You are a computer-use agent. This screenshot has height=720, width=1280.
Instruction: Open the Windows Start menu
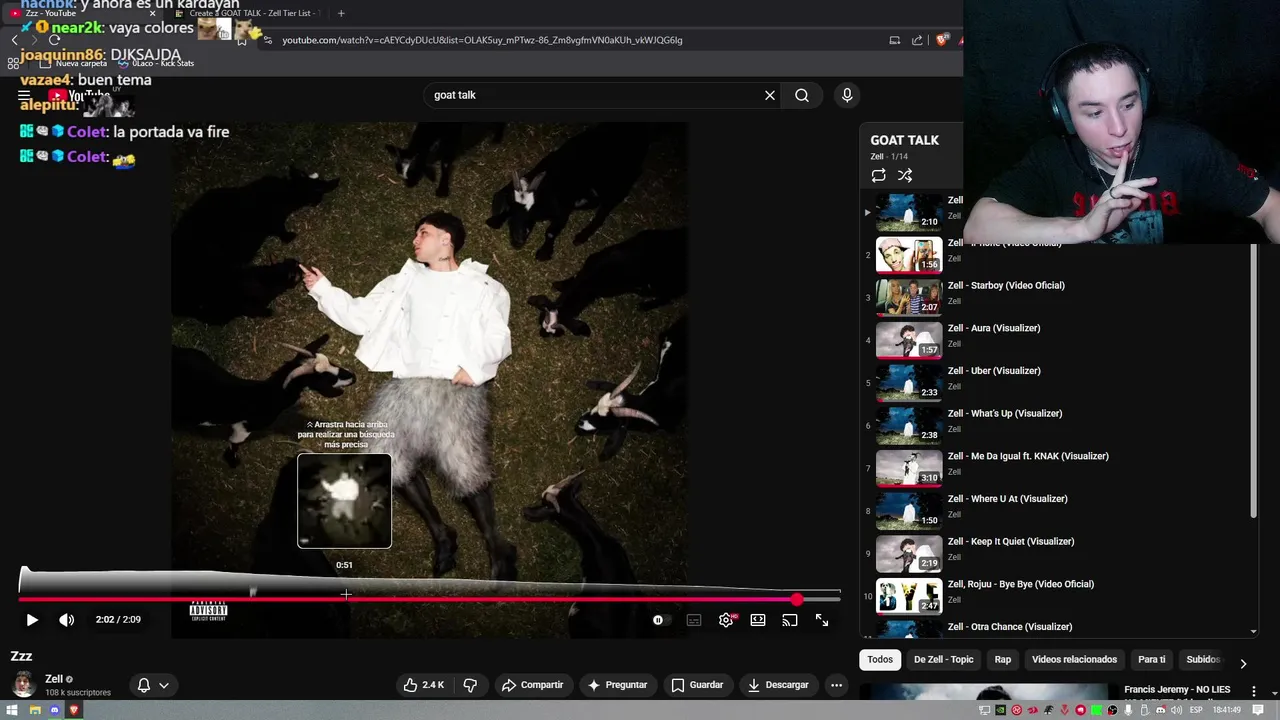point(14,710)
